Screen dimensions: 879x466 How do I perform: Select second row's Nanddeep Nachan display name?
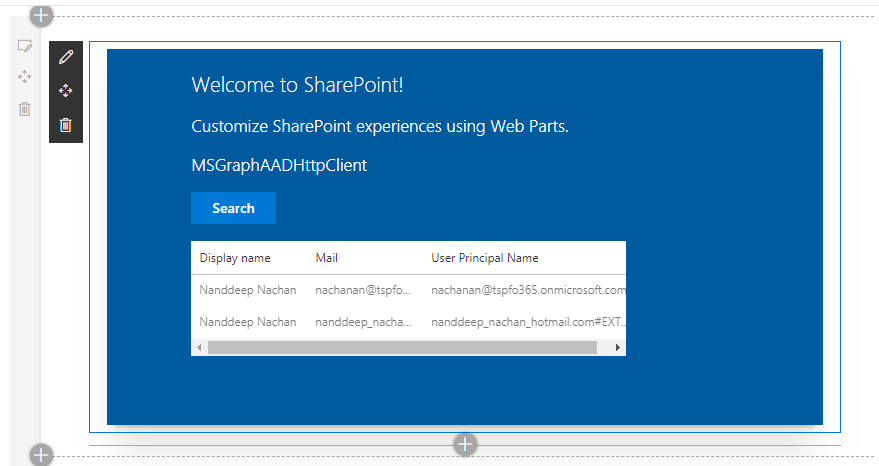pyautogui.click(x=248, y=322)
